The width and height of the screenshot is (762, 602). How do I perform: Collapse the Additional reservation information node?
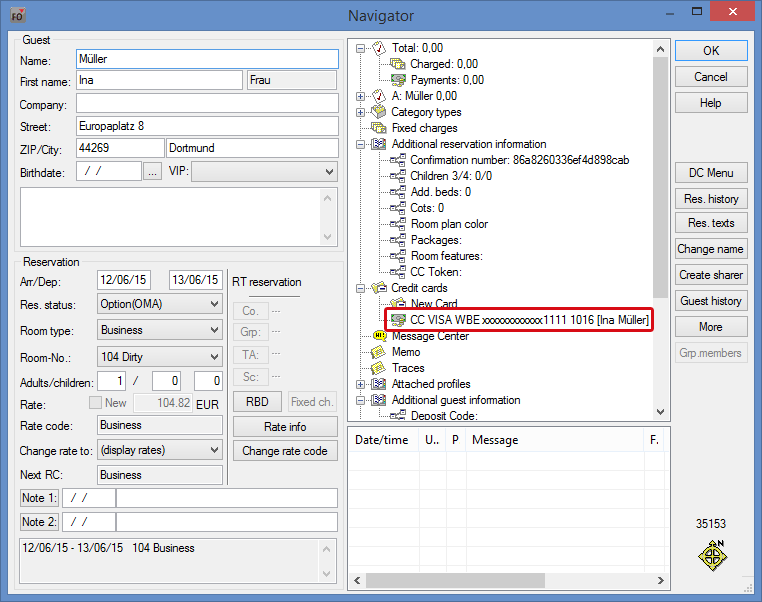(361, 144)
